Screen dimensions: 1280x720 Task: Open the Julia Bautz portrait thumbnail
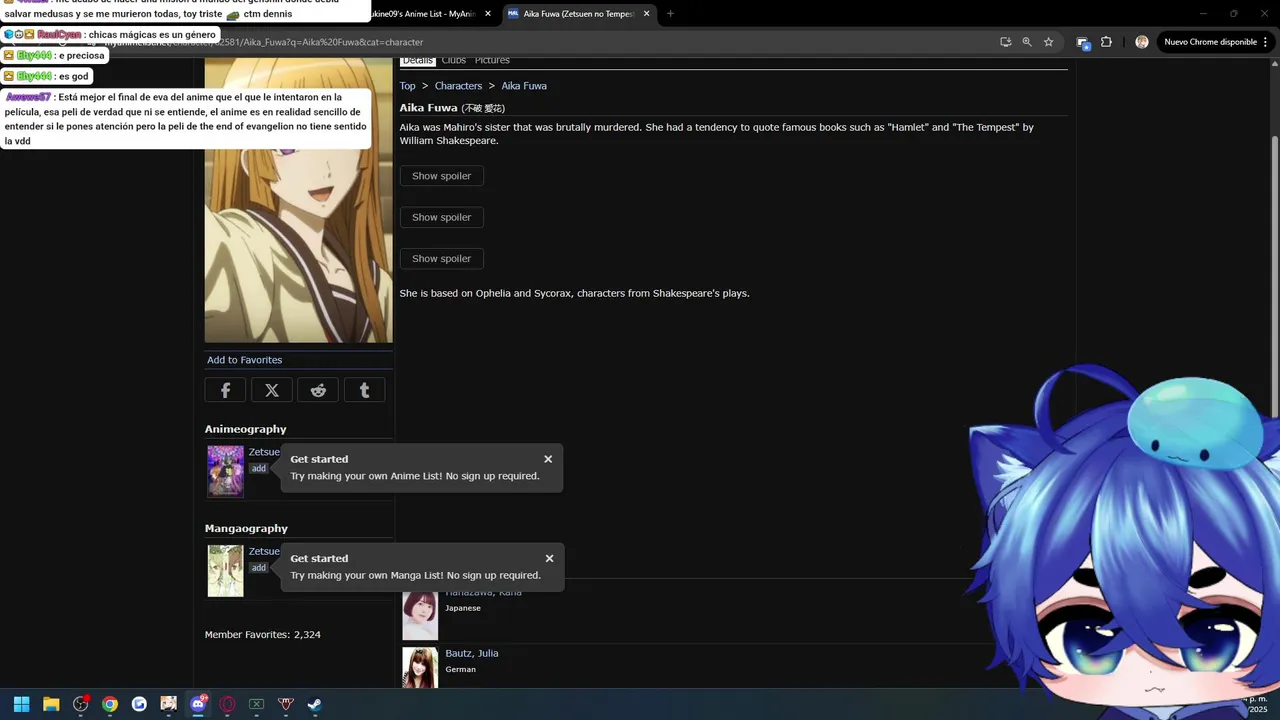click(x=420, y=667)
